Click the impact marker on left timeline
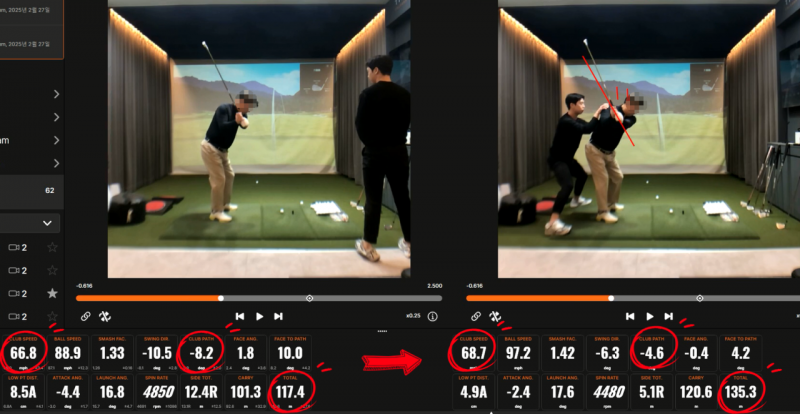The image size is (800, 414). 309,298
